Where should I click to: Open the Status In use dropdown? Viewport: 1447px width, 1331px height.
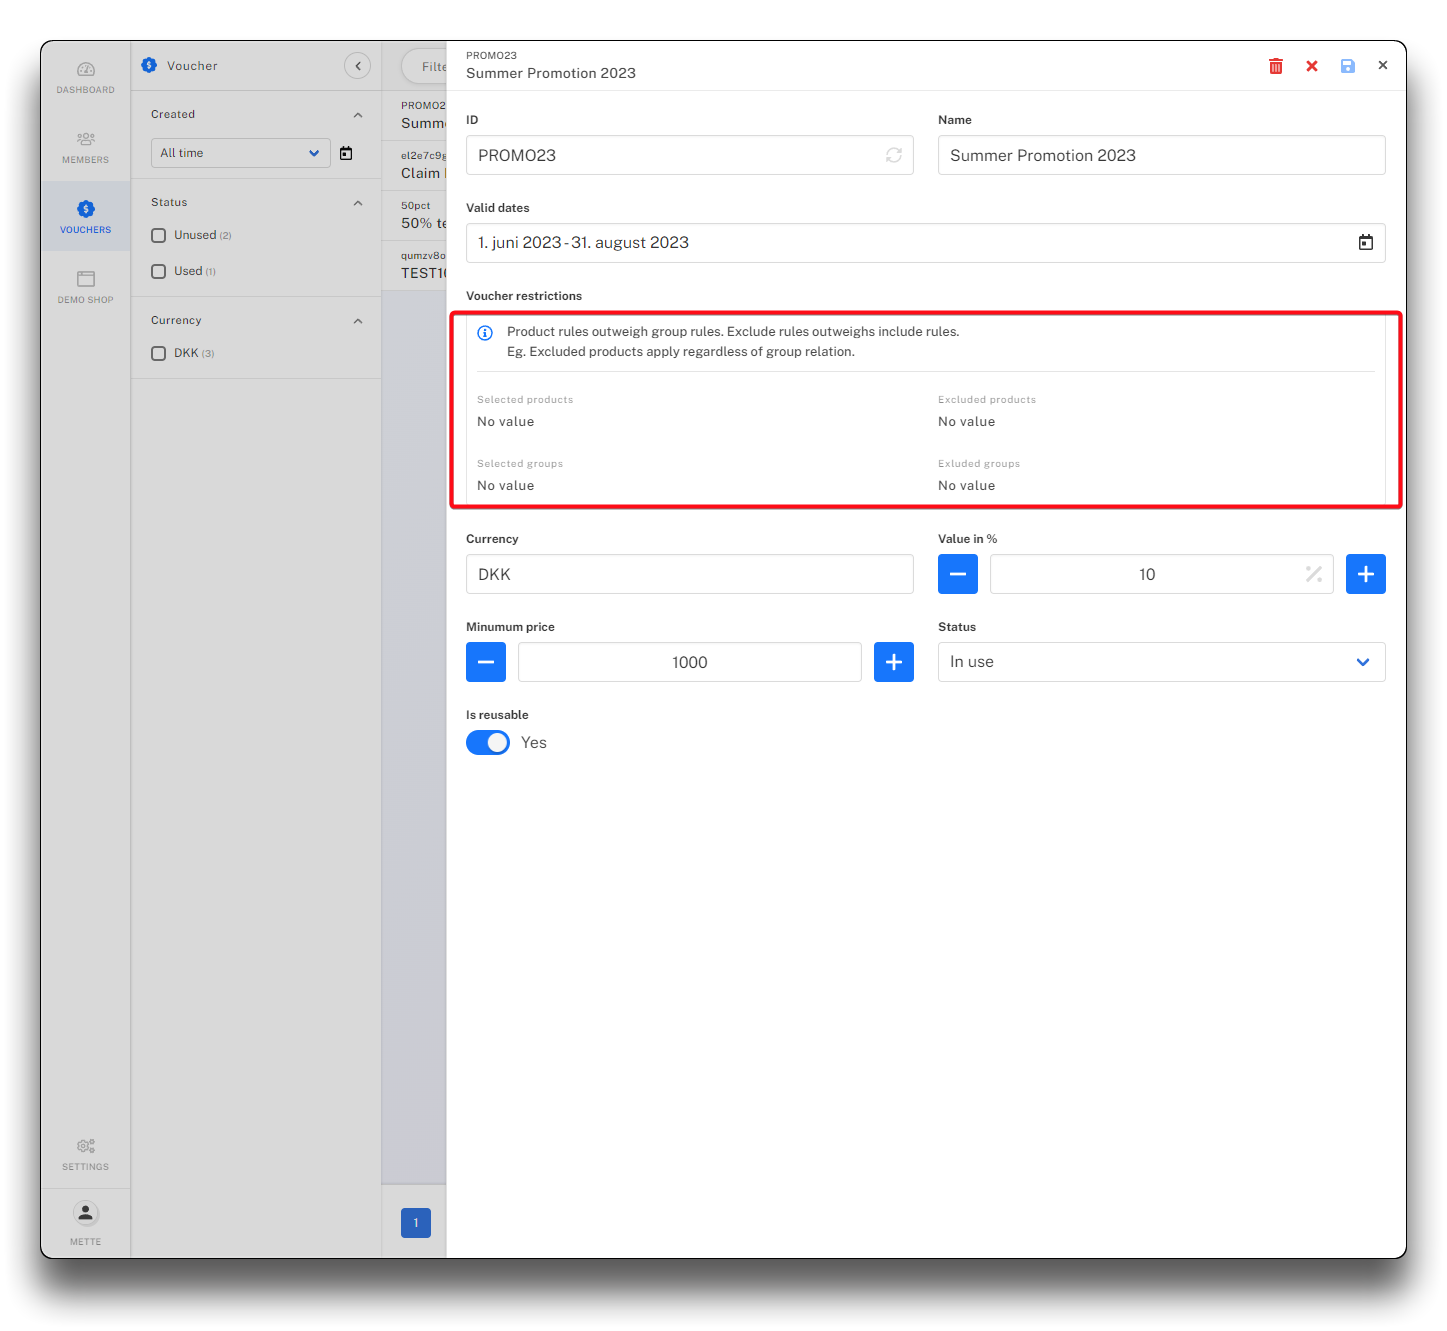click(1160, 662)
